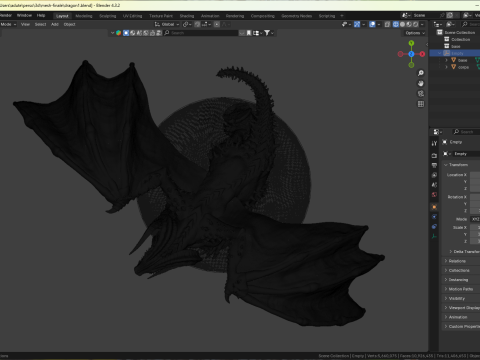This screenshot has width=480, height=360.
Task: Open the orange Object properties tab icon
Action: tap(434, 207)
